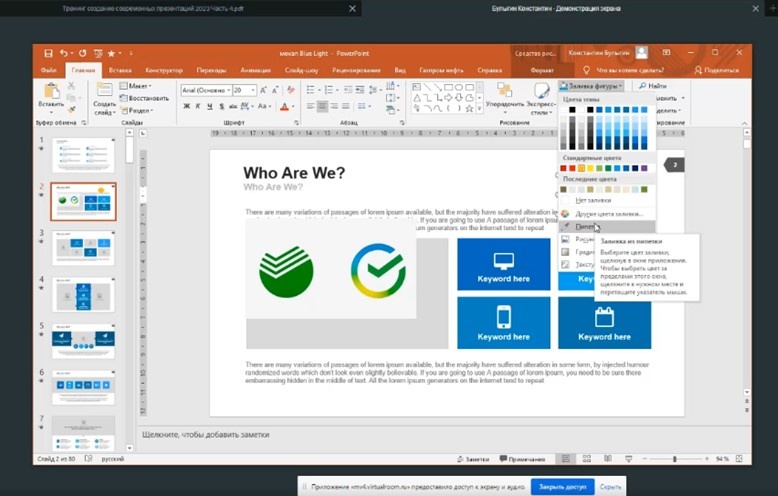Start slideshow from beginning via Quick Access icon
Viewport: 778px width, 496px height.
(98, 53)
